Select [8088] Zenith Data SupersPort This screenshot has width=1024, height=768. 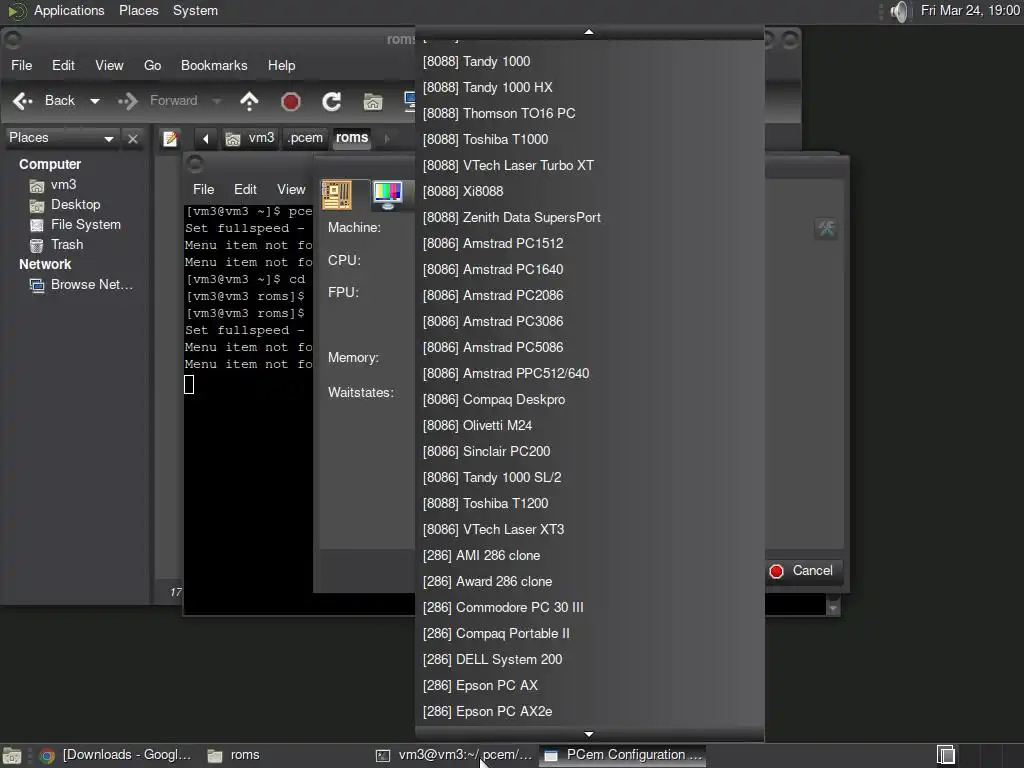coord(589,217)
